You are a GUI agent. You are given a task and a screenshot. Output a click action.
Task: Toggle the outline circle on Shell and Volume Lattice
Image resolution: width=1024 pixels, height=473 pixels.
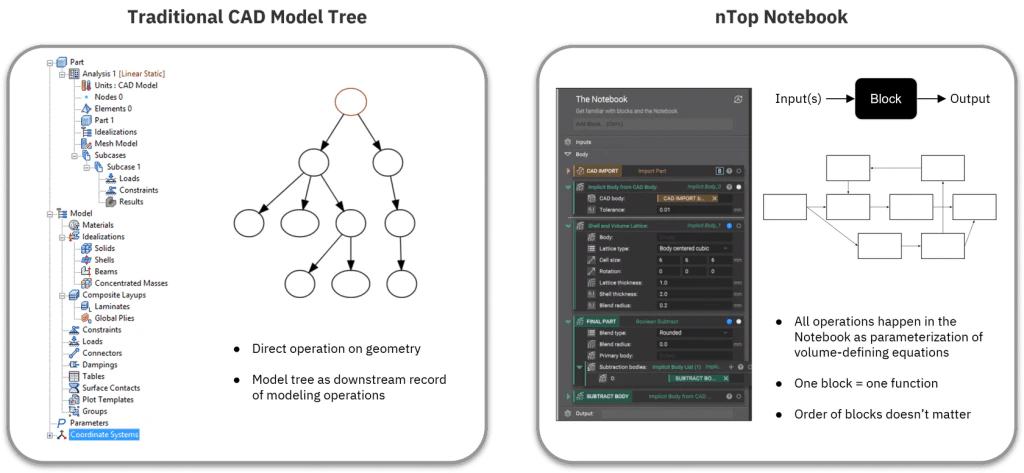click(739, 226)
